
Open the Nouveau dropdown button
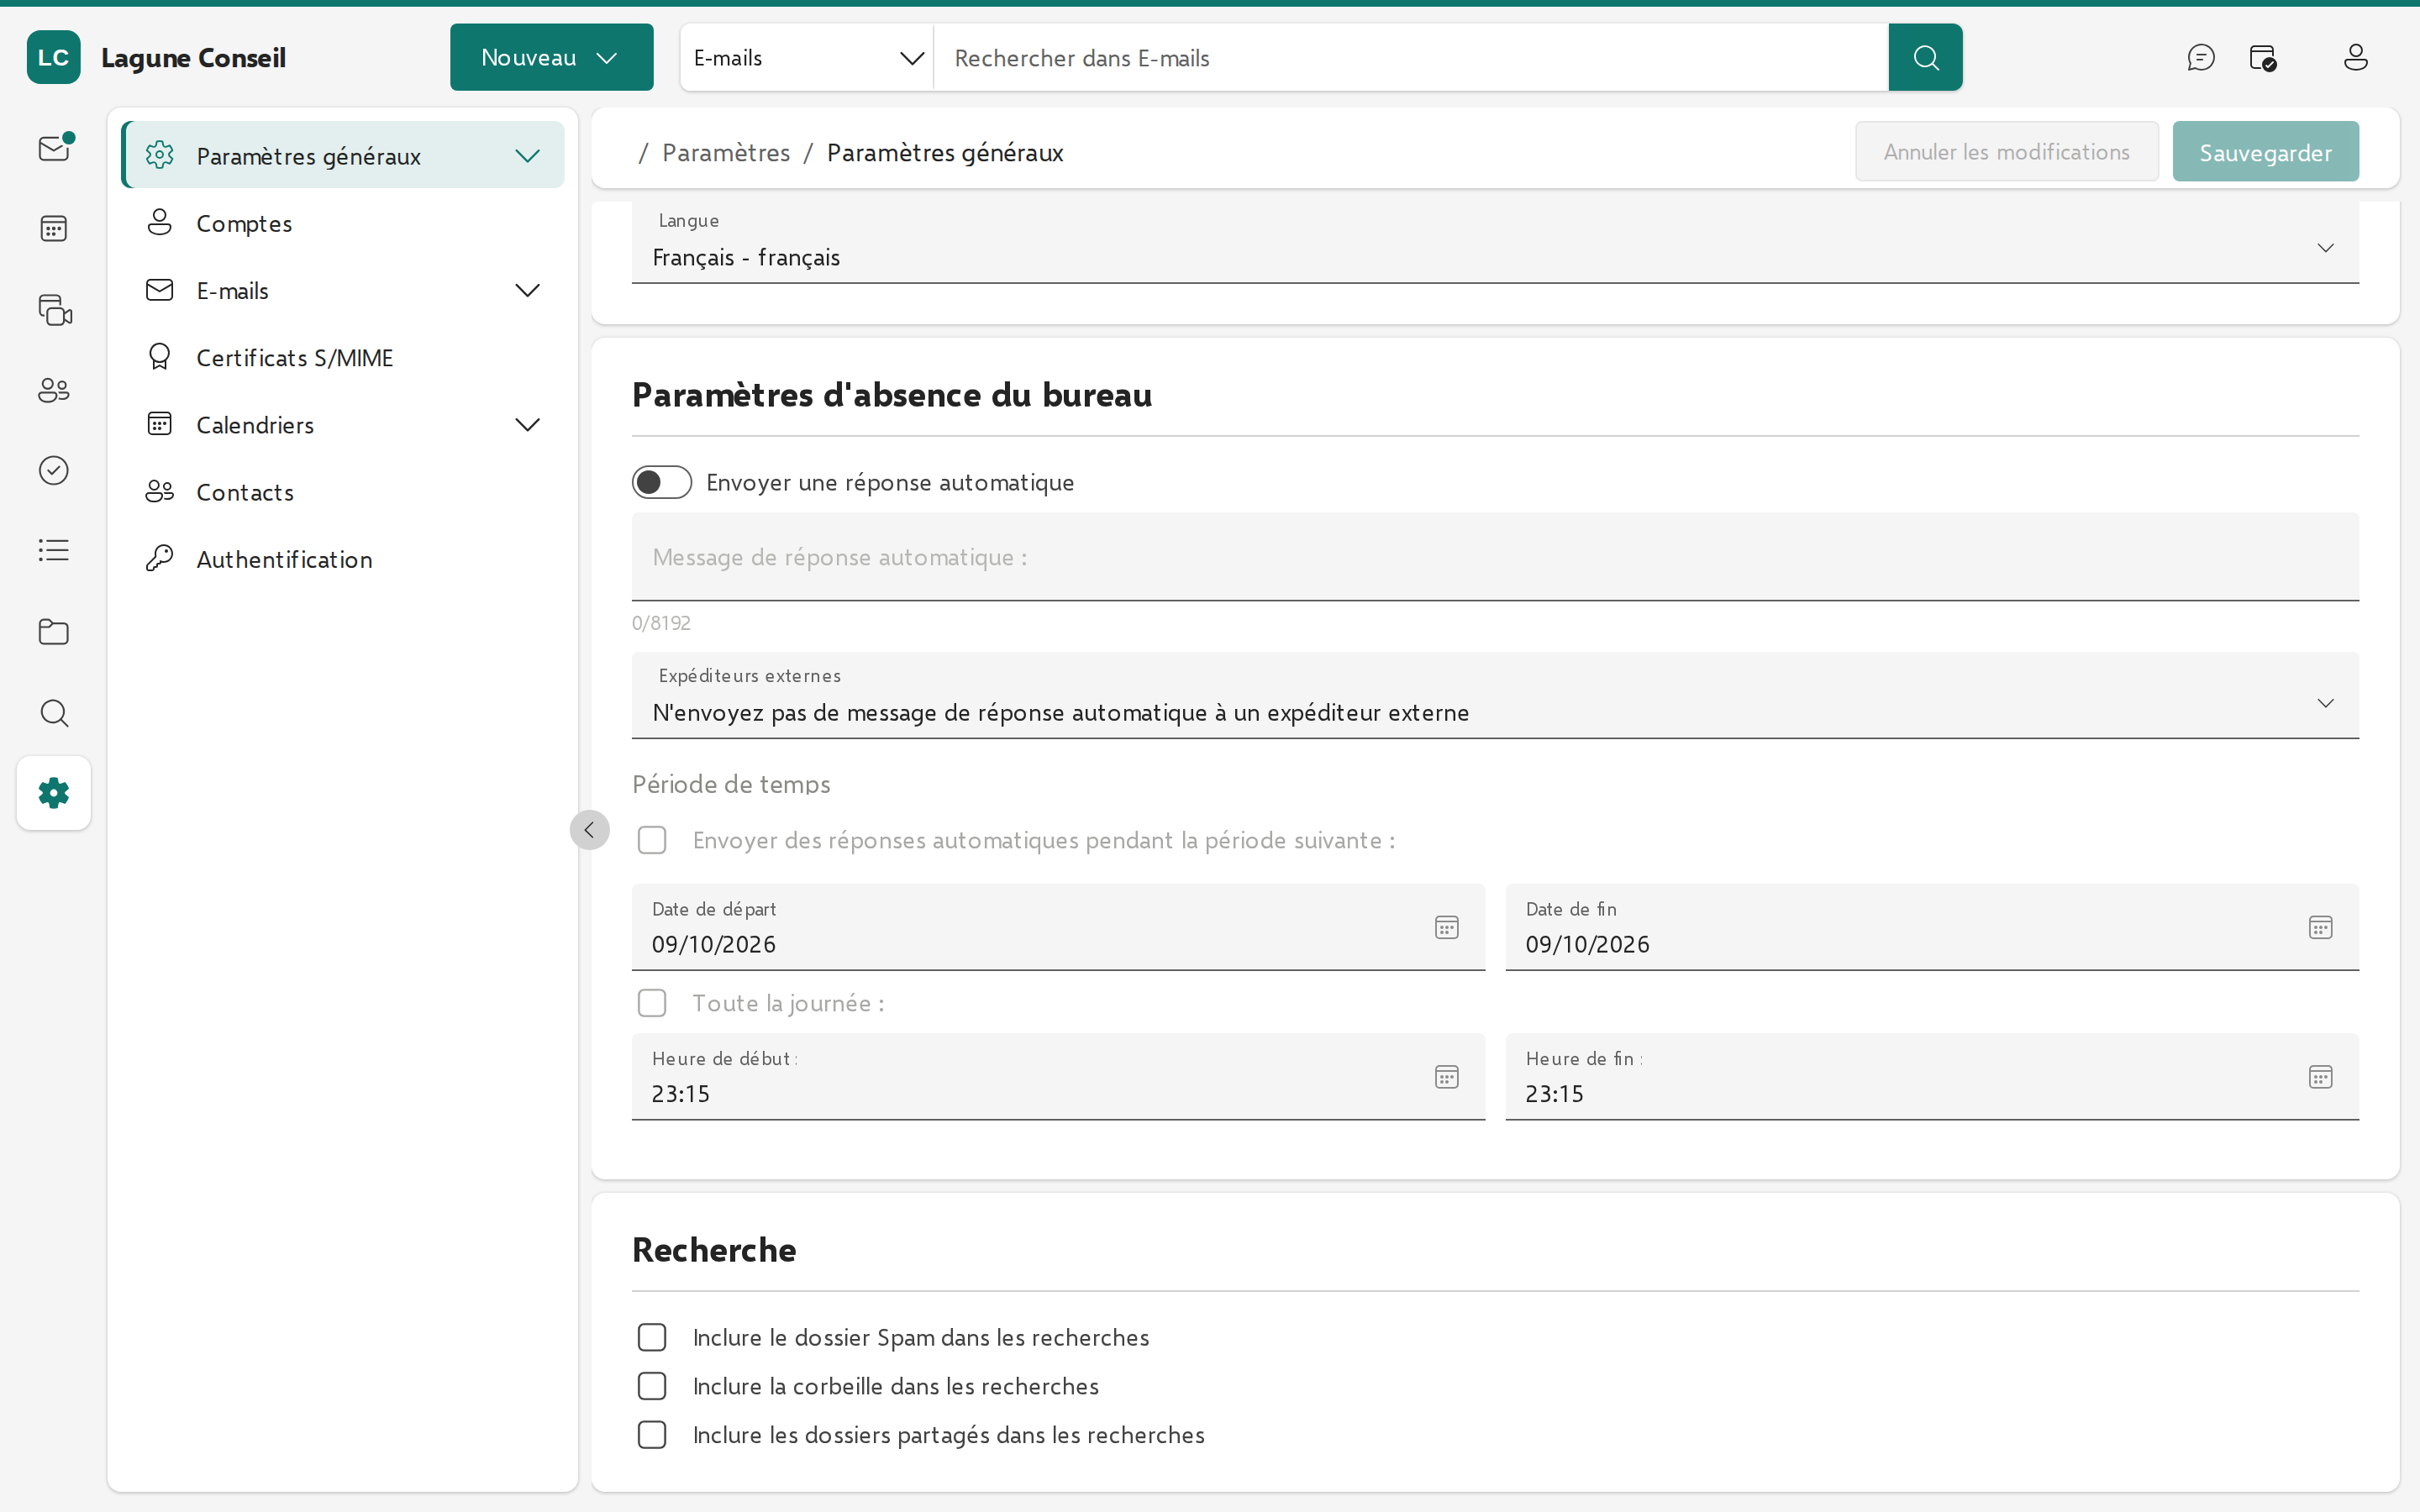(551, 57)
